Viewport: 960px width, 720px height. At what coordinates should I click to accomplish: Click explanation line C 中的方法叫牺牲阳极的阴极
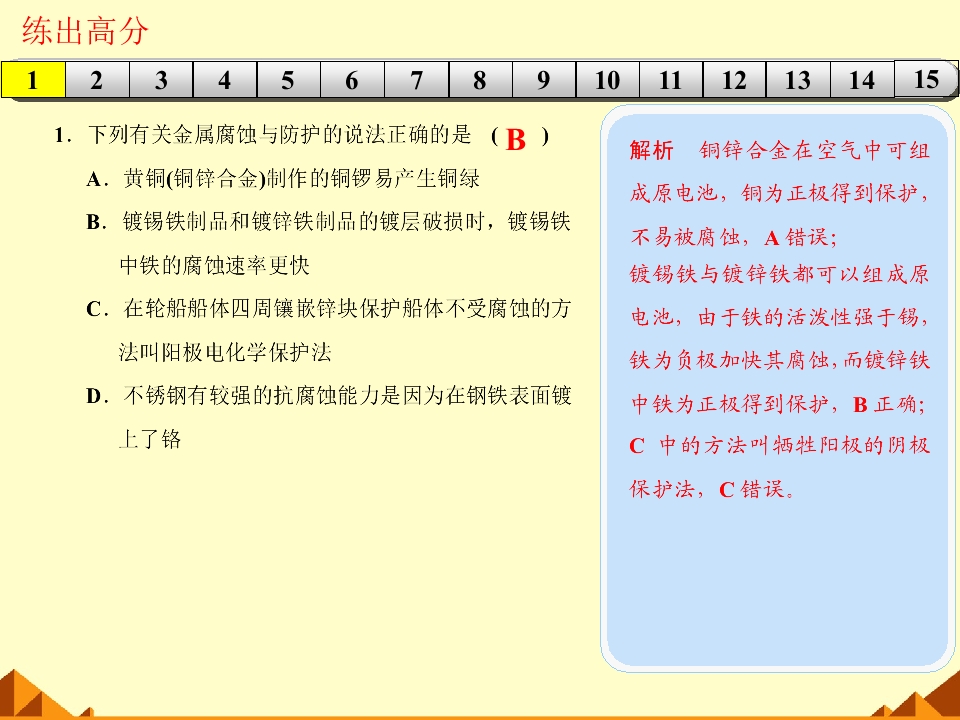pos(779,445)
